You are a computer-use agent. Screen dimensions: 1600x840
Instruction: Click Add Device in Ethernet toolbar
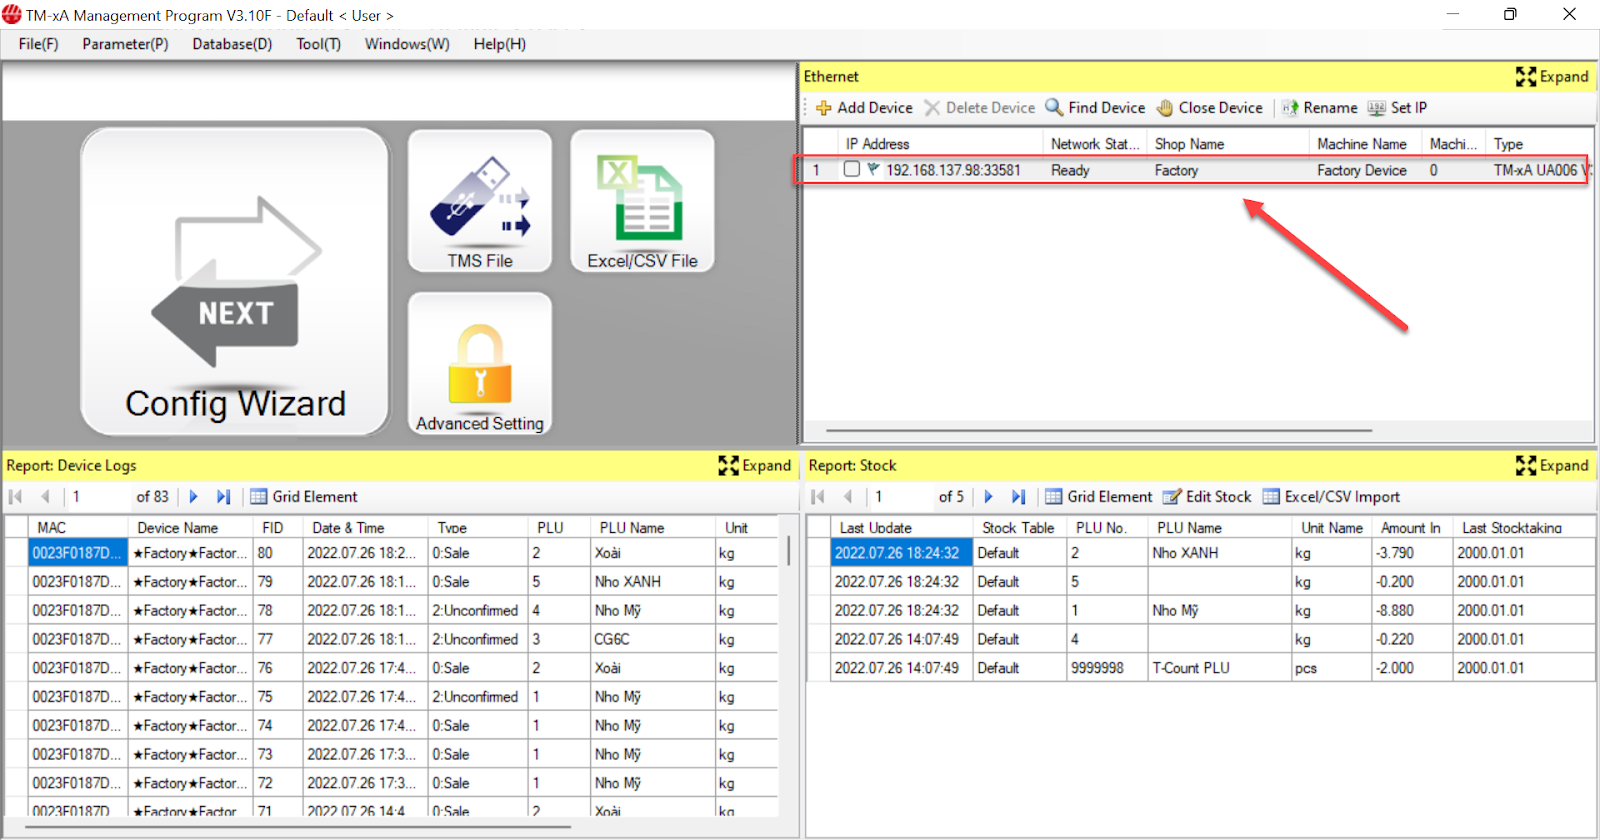(864, 108)
